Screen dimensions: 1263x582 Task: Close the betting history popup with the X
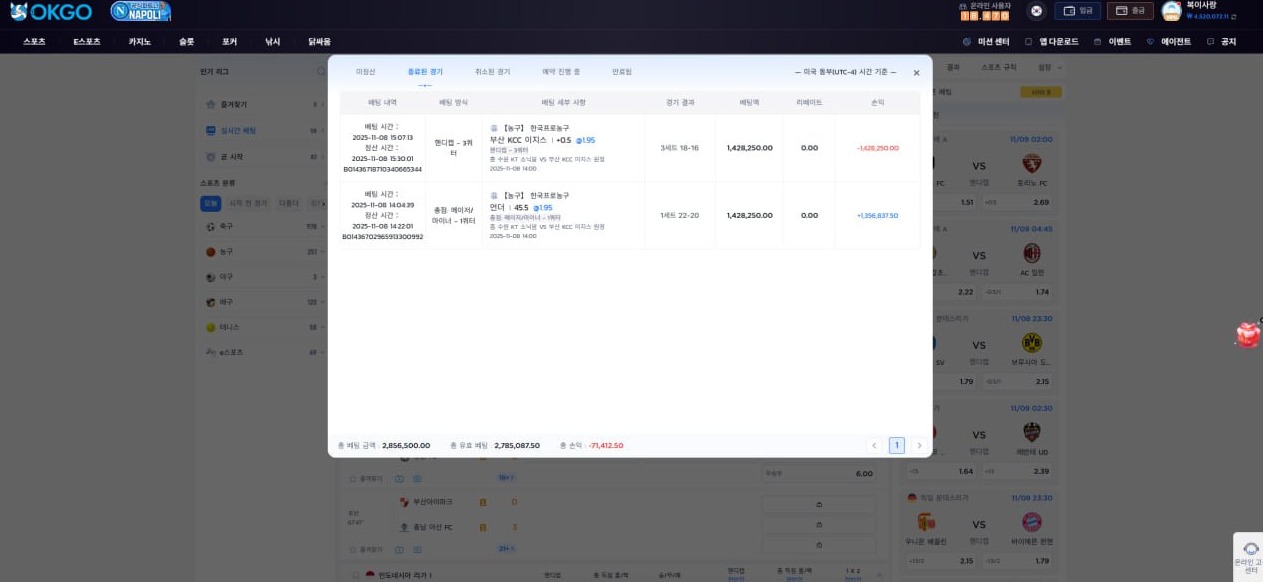pyautogui.click(x=916, y=73)
